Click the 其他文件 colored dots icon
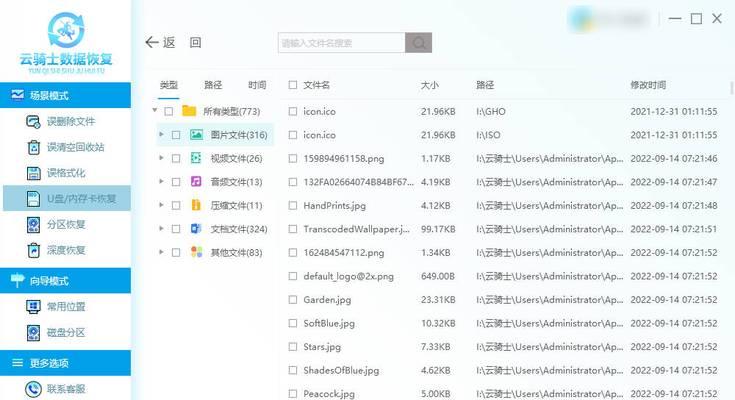 point(196,252)
